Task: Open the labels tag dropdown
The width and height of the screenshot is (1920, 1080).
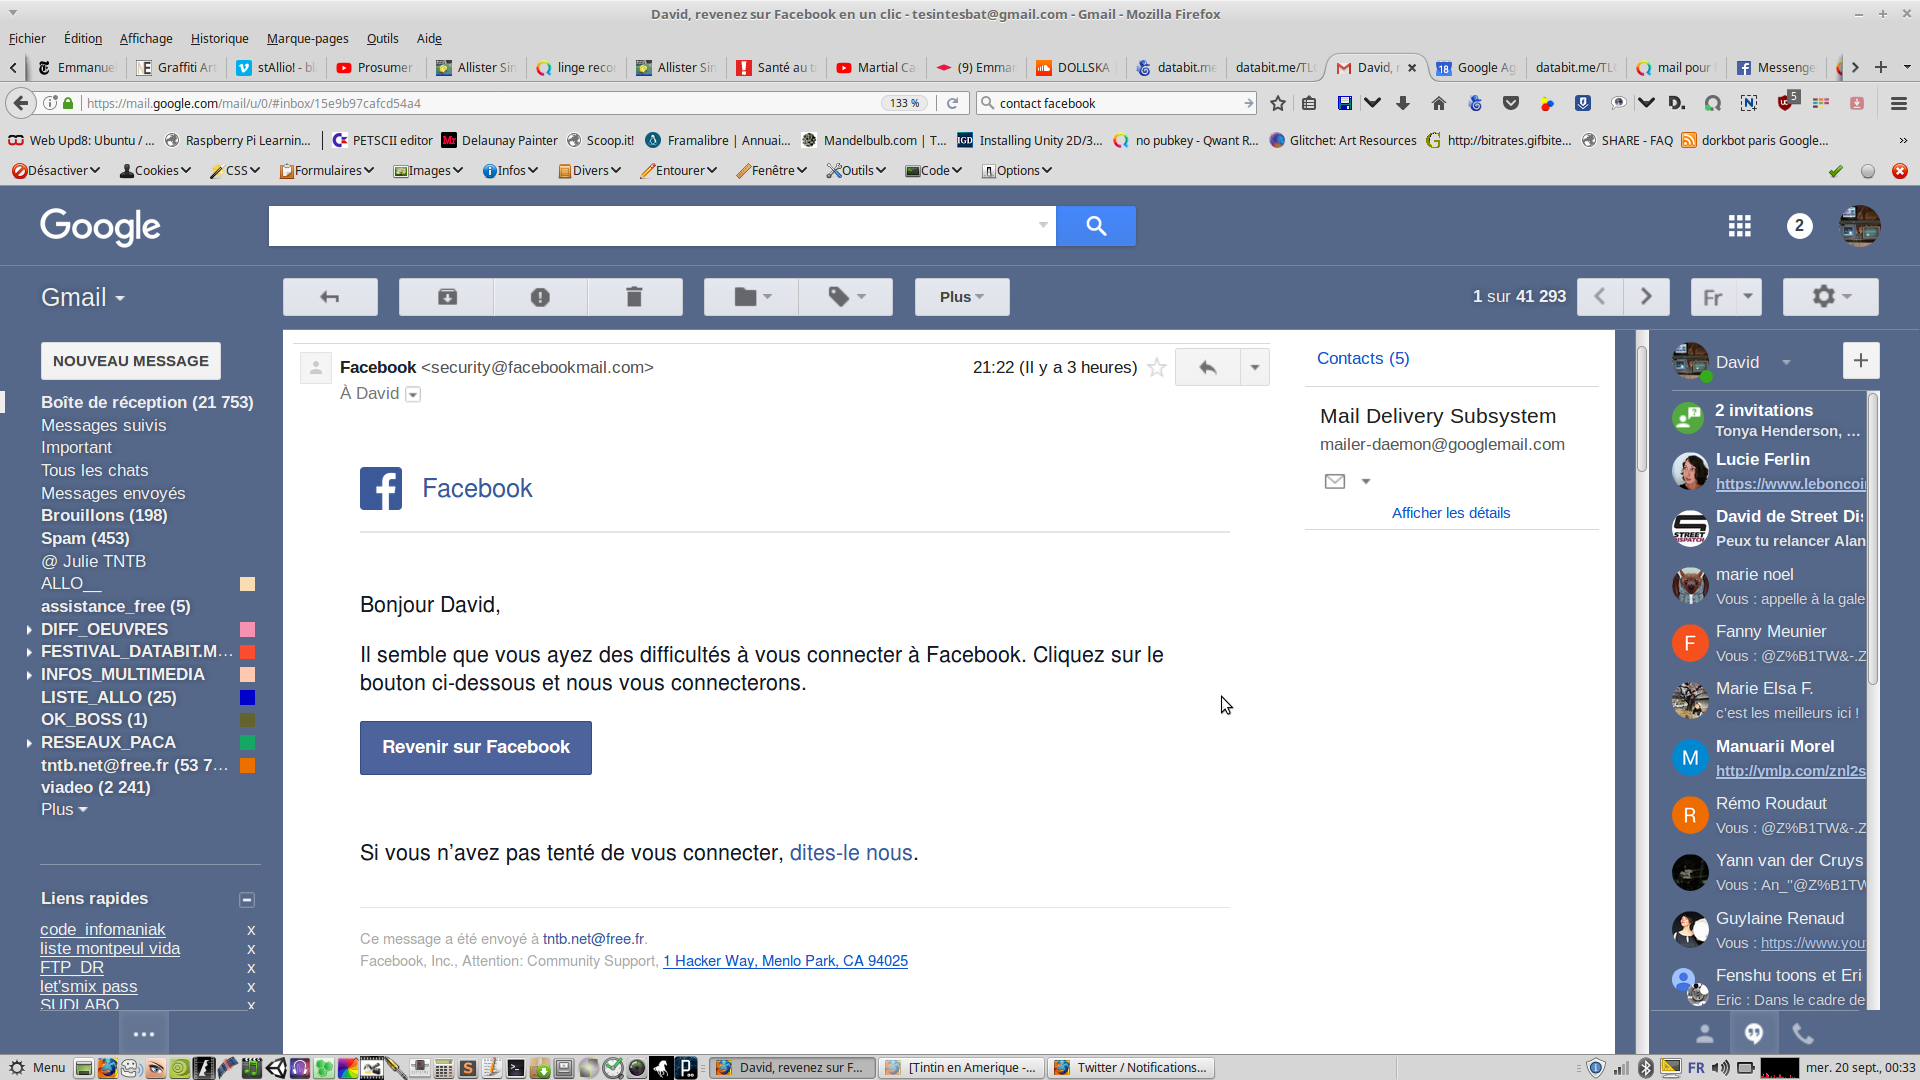Action: (846, 297)
